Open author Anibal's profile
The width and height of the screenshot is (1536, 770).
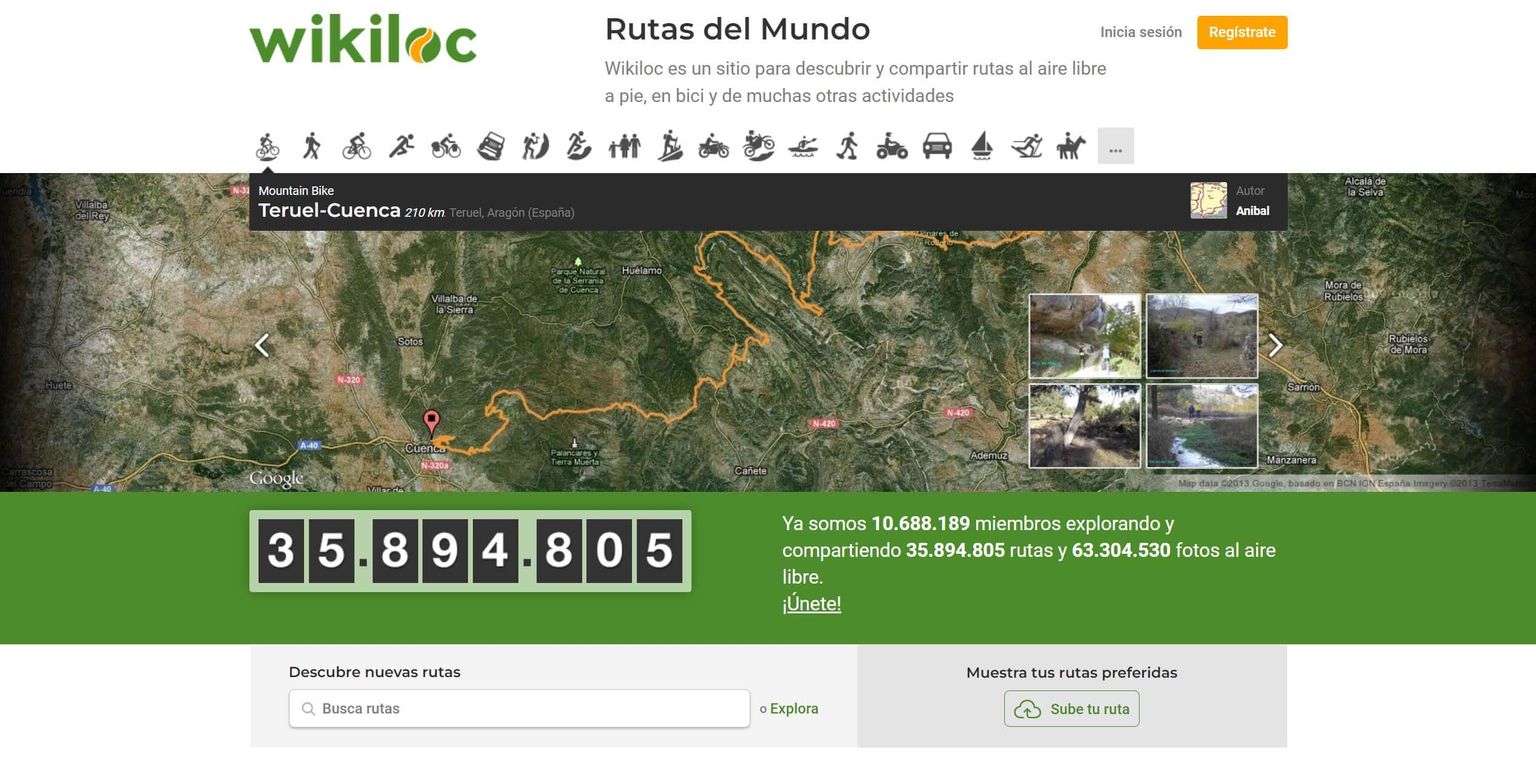(1252, 211)
